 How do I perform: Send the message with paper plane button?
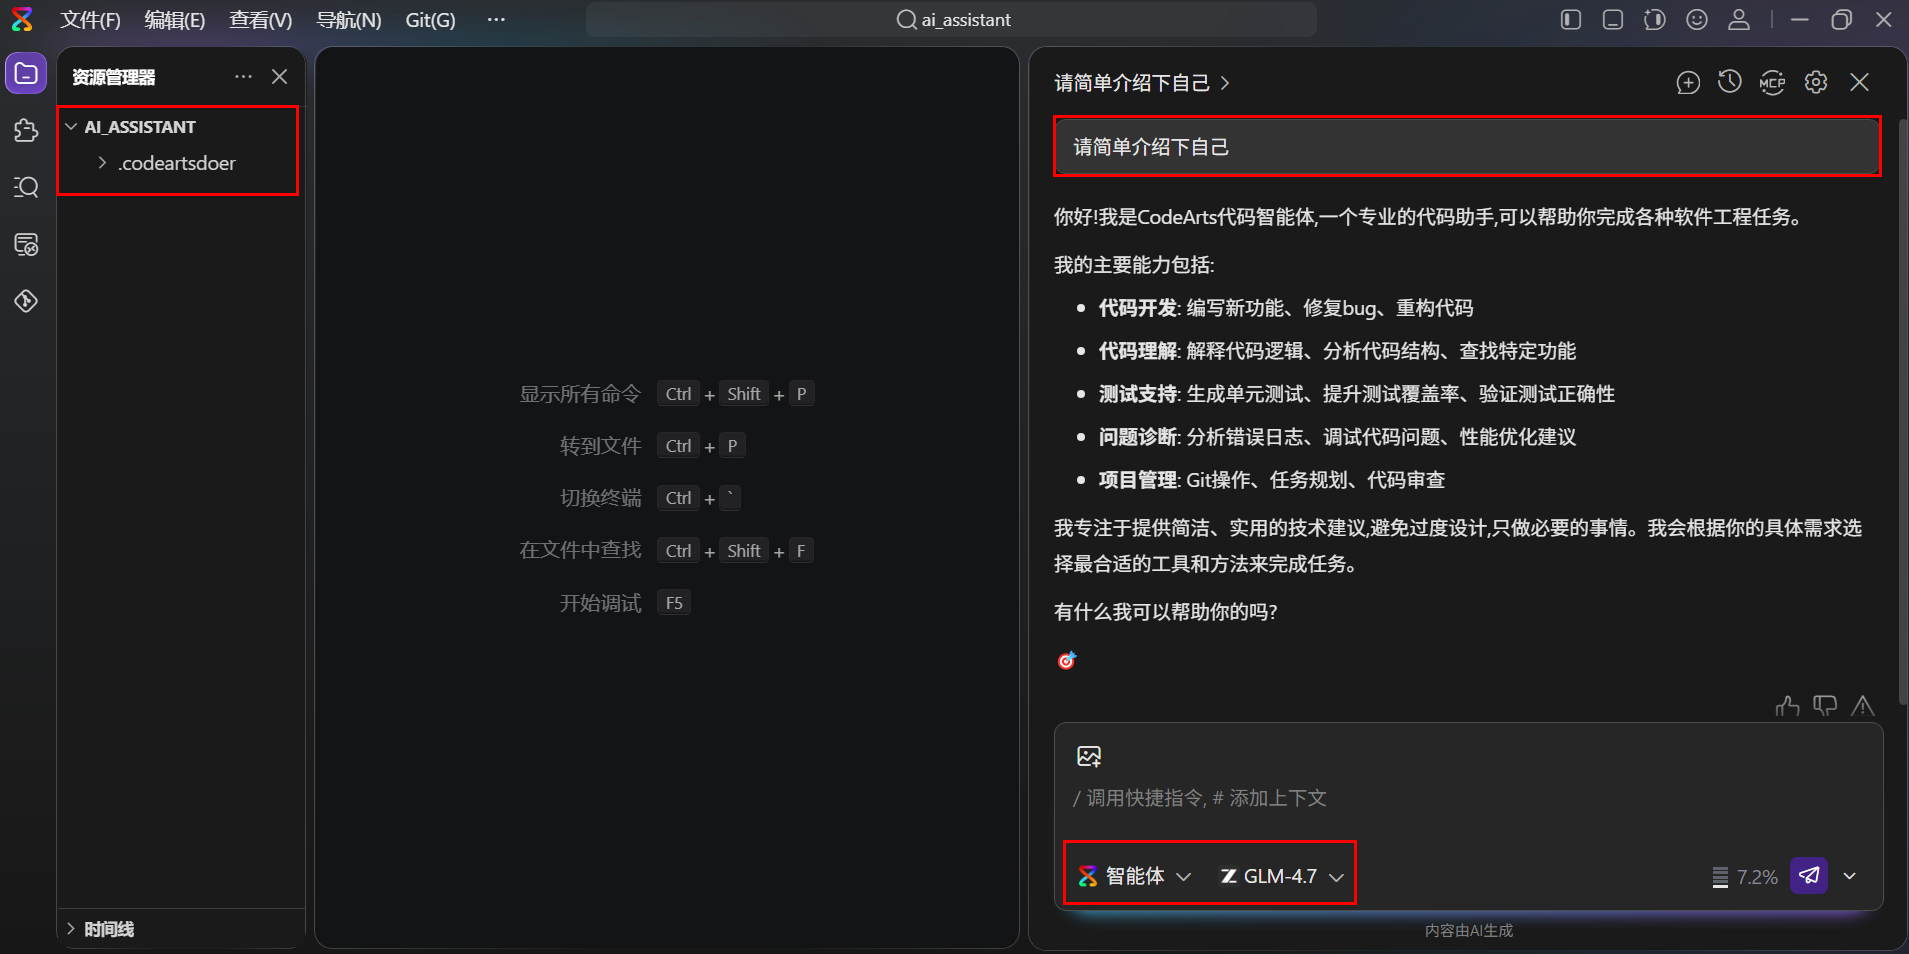coord(1809,876)
